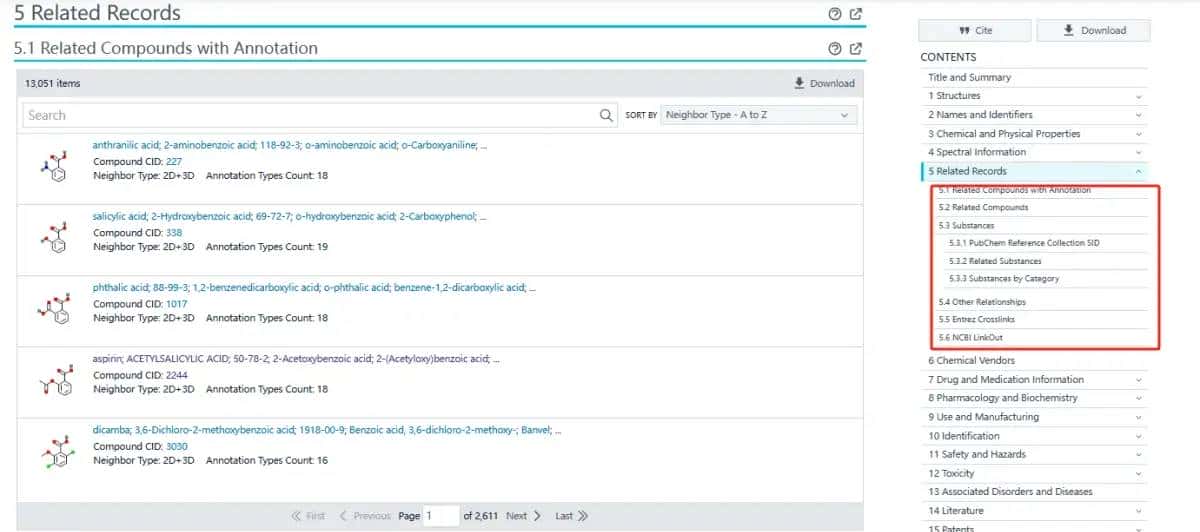Open the Sort By Neighbor Type dropdown
Image resolution: width=1200 pixels, height=532 pixels.
[759, 115]
